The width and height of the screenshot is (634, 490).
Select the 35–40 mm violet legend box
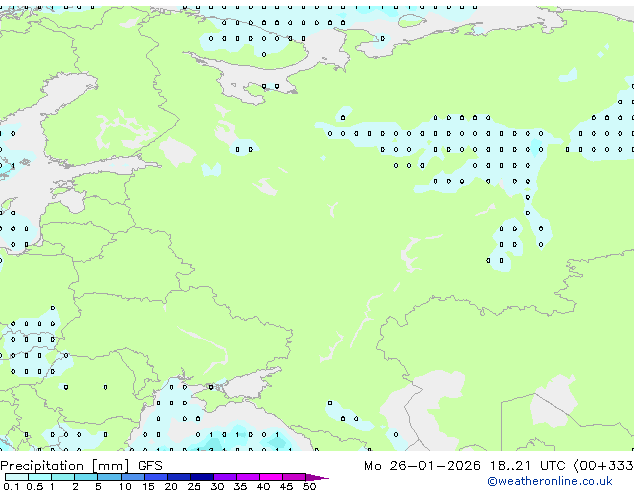pos(248,477)
